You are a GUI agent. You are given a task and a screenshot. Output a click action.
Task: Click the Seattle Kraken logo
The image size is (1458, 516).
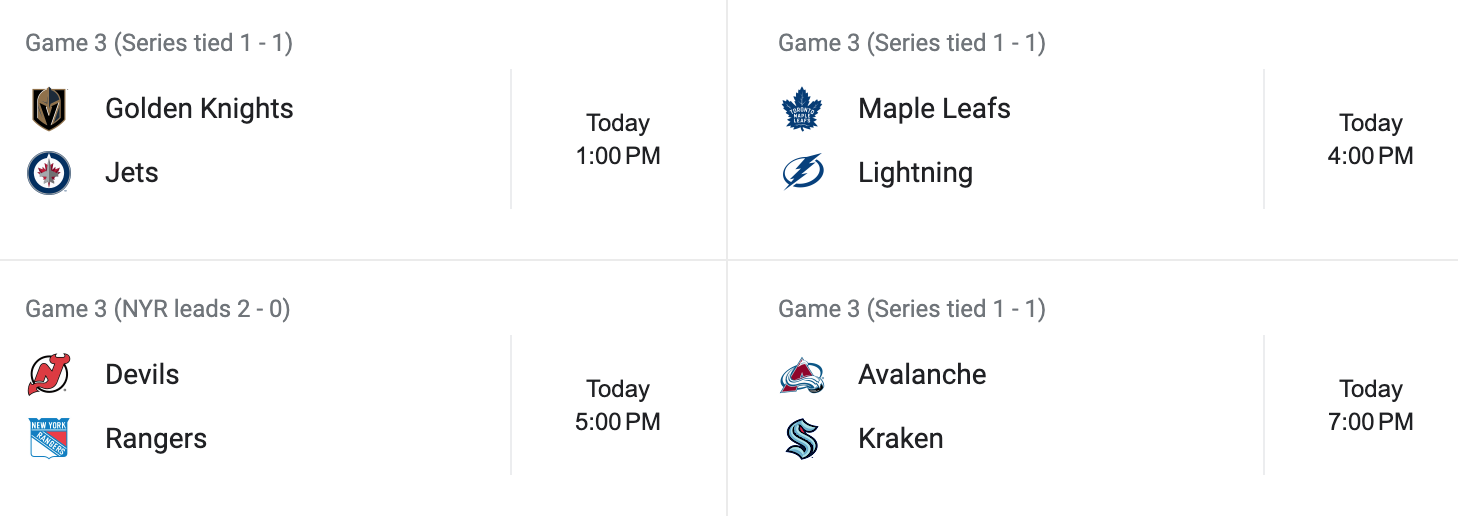tap(801, 439)
